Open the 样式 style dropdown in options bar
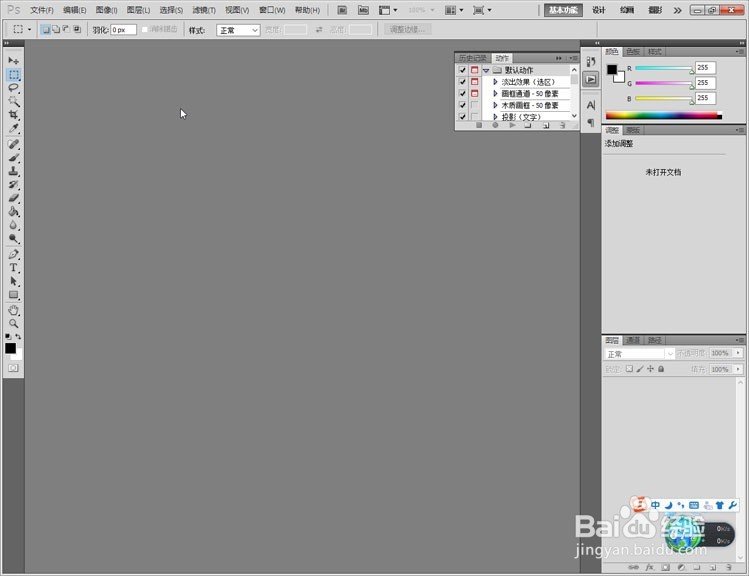The height and width of the screenshot is (576, 749). tap(238, 30)
